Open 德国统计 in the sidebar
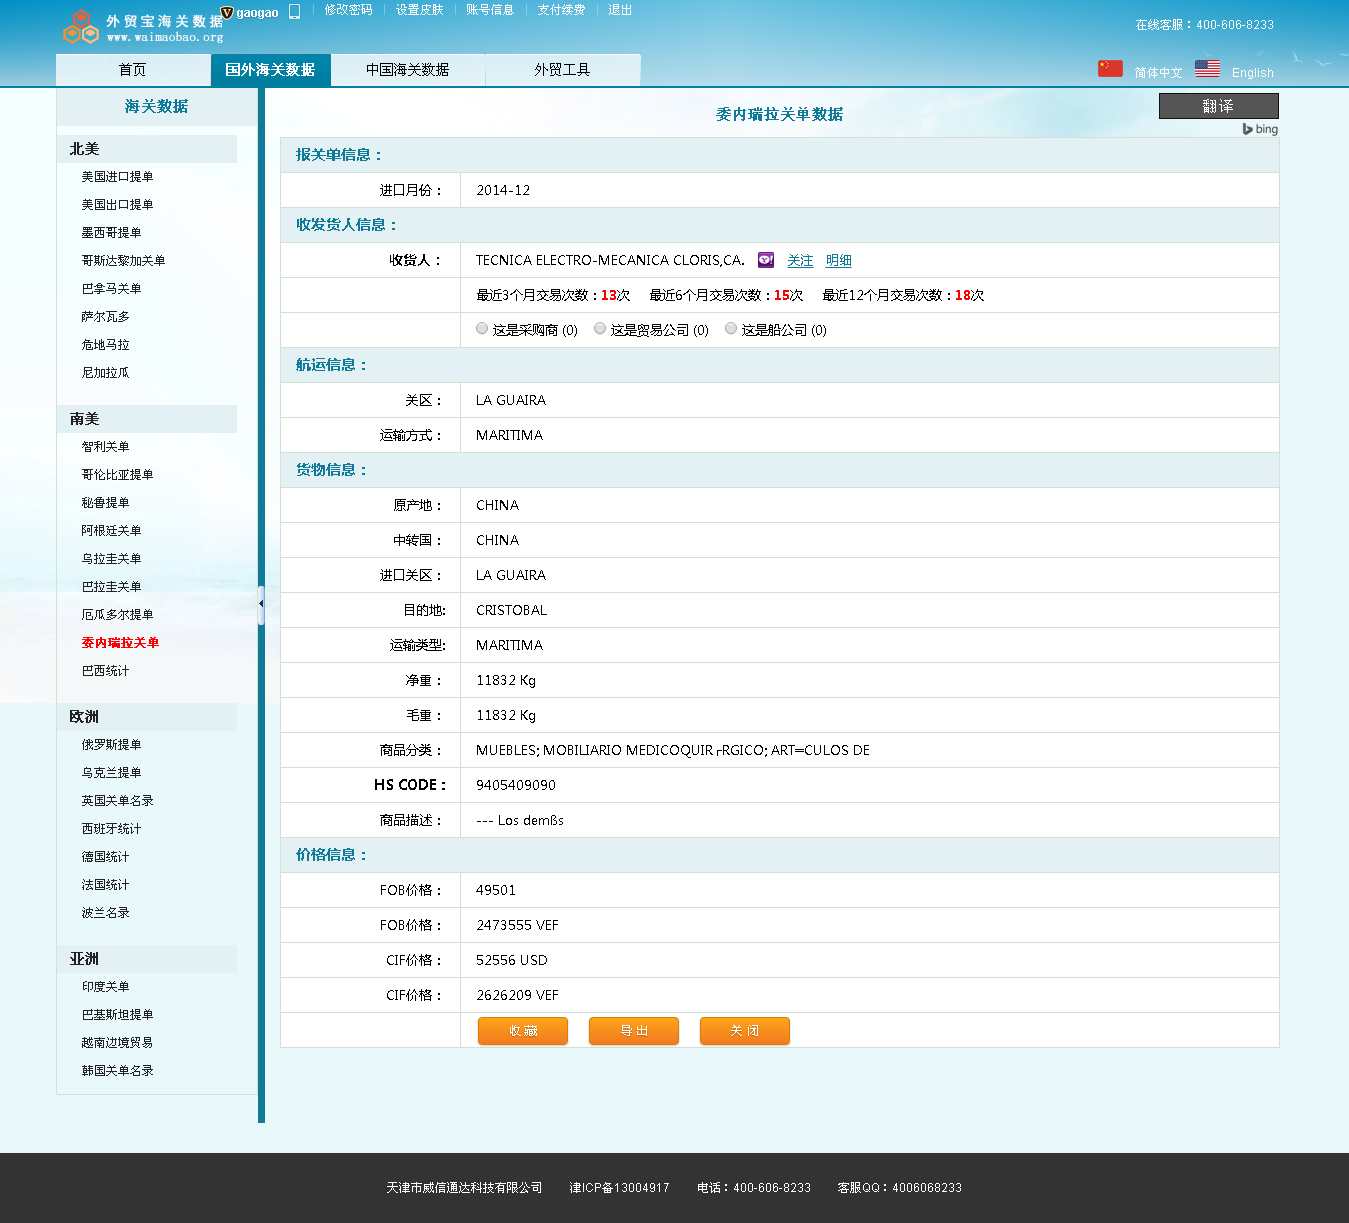Image resolution: width=1349 pixels, height=1223 pixels. point(105,857)
